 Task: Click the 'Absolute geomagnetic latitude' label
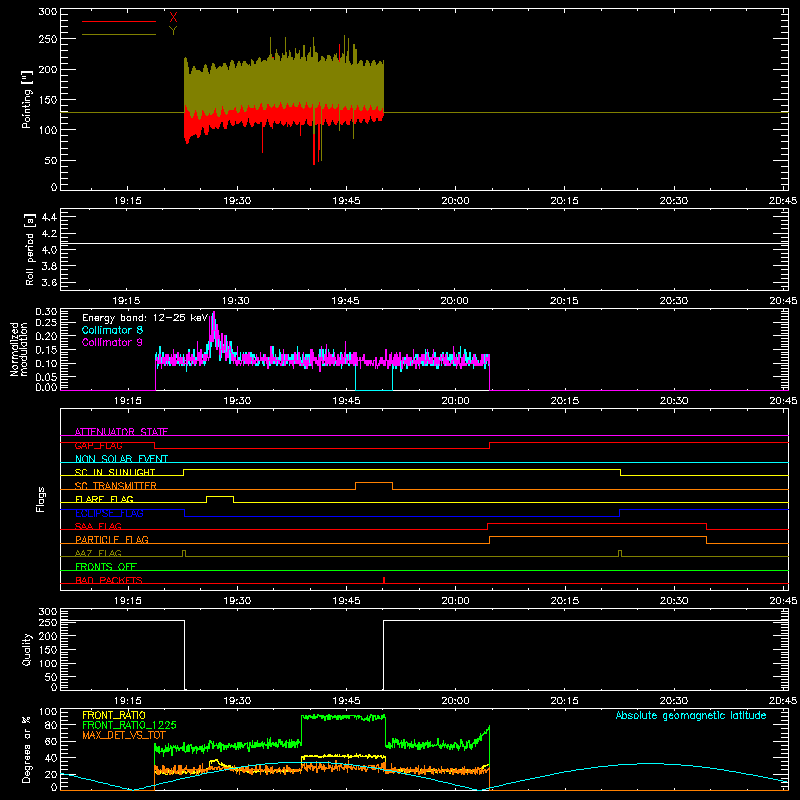(691, 715)
